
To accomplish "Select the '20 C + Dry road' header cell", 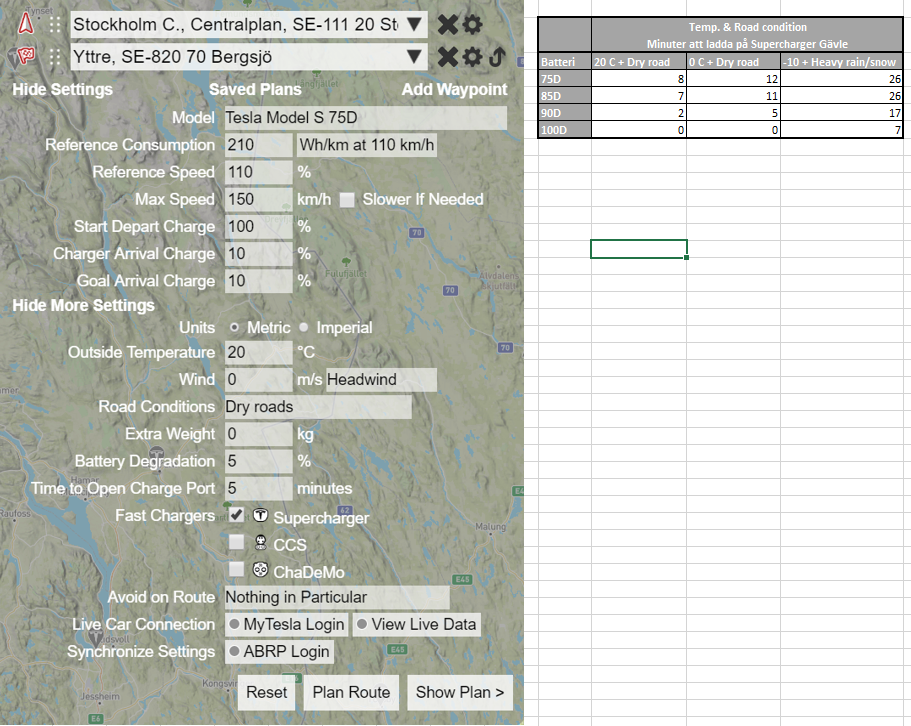I will (639, 62).
